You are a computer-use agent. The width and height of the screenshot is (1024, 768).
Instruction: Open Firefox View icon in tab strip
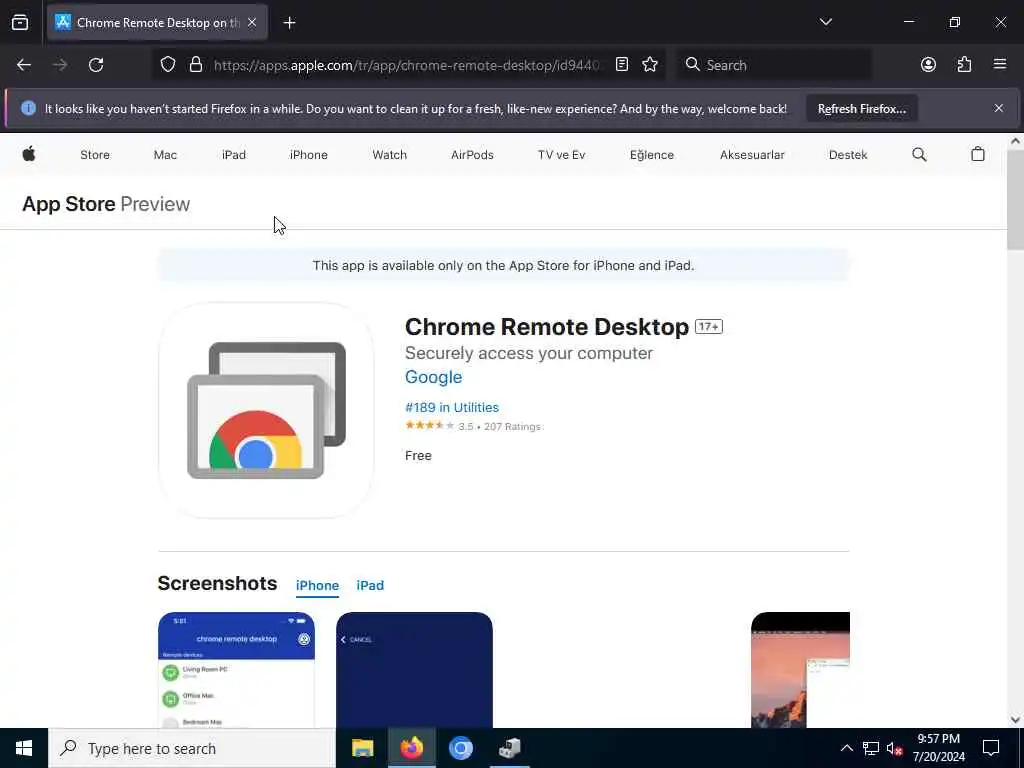[20, 23]
